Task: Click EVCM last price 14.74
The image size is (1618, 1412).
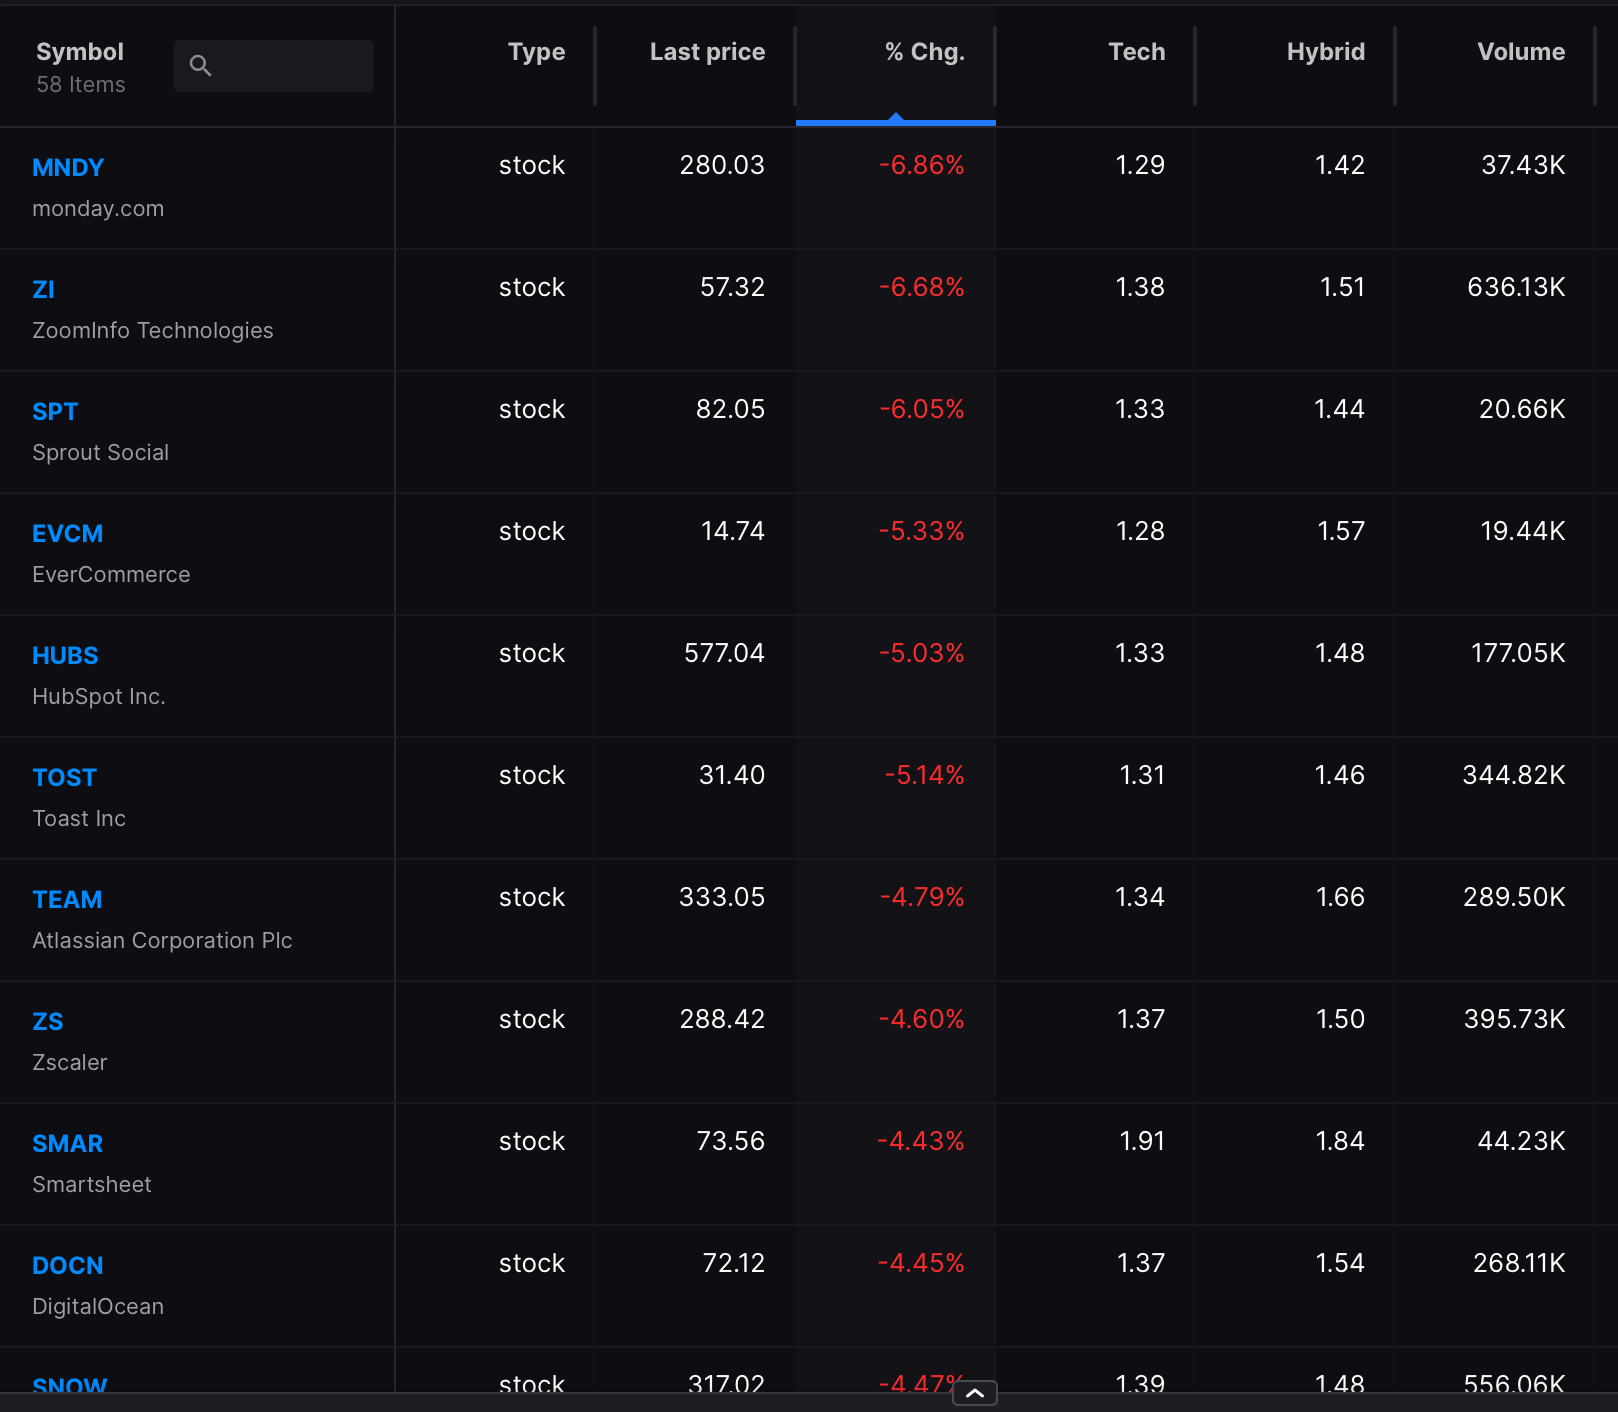Action: click(733, 531)
